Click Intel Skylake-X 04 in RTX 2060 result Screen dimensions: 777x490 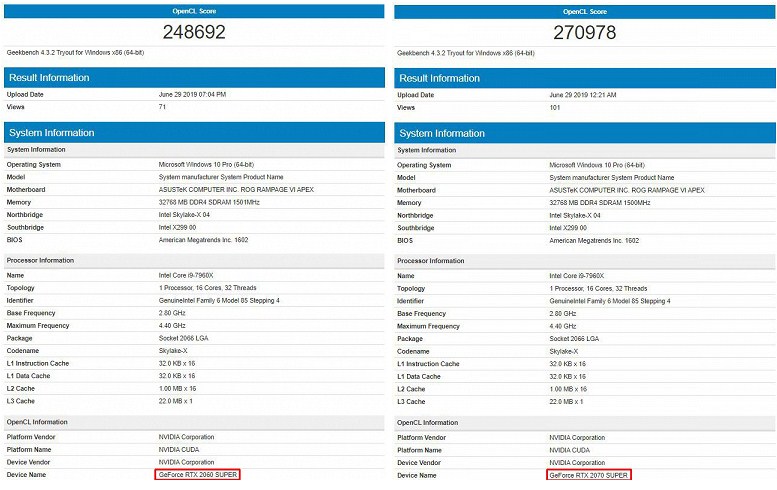pos(184,215)
